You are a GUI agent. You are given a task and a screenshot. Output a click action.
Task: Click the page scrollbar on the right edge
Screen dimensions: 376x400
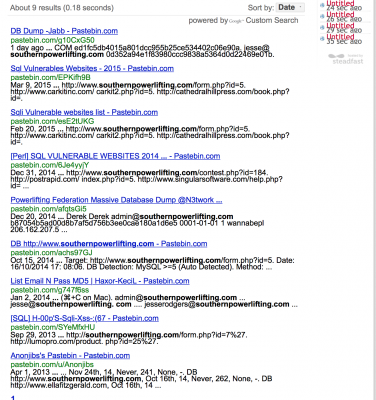coord(374,200)
